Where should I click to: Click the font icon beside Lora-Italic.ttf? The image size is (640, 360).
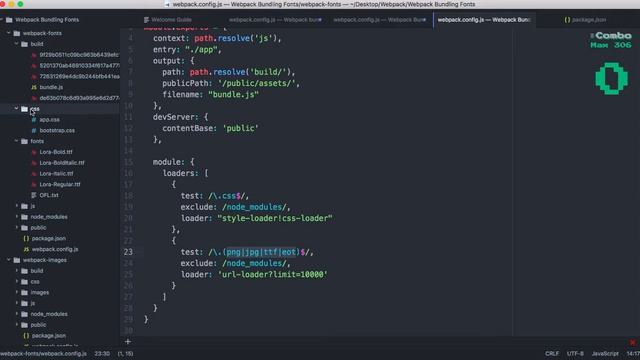(x=34, y=173)
